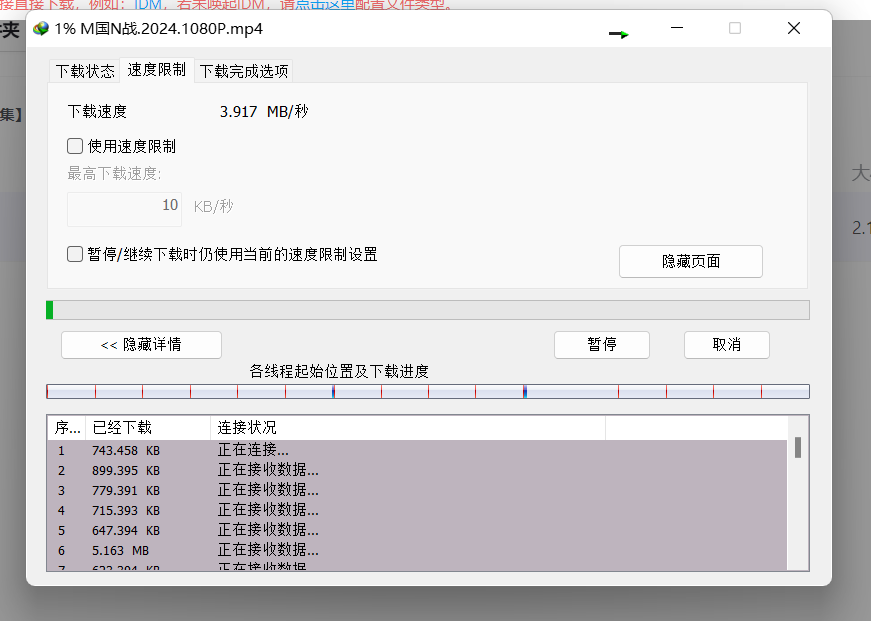Click the 连接状况 column header
The width and height of the screenshot is (871, 621).
[x=406, y=428]
